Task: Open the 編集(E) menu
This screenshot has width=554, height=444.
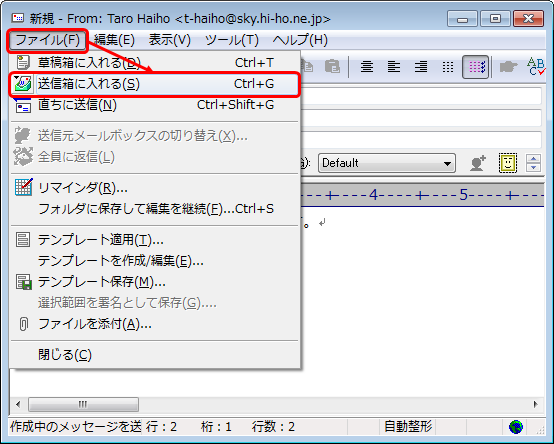Action: coord(114,40)
